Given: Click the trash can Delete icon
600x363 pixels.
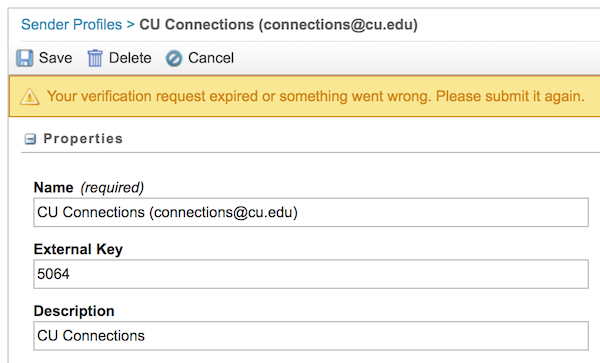Looking at the screenshot, I should pyautogui.click(x=95, y=59).
